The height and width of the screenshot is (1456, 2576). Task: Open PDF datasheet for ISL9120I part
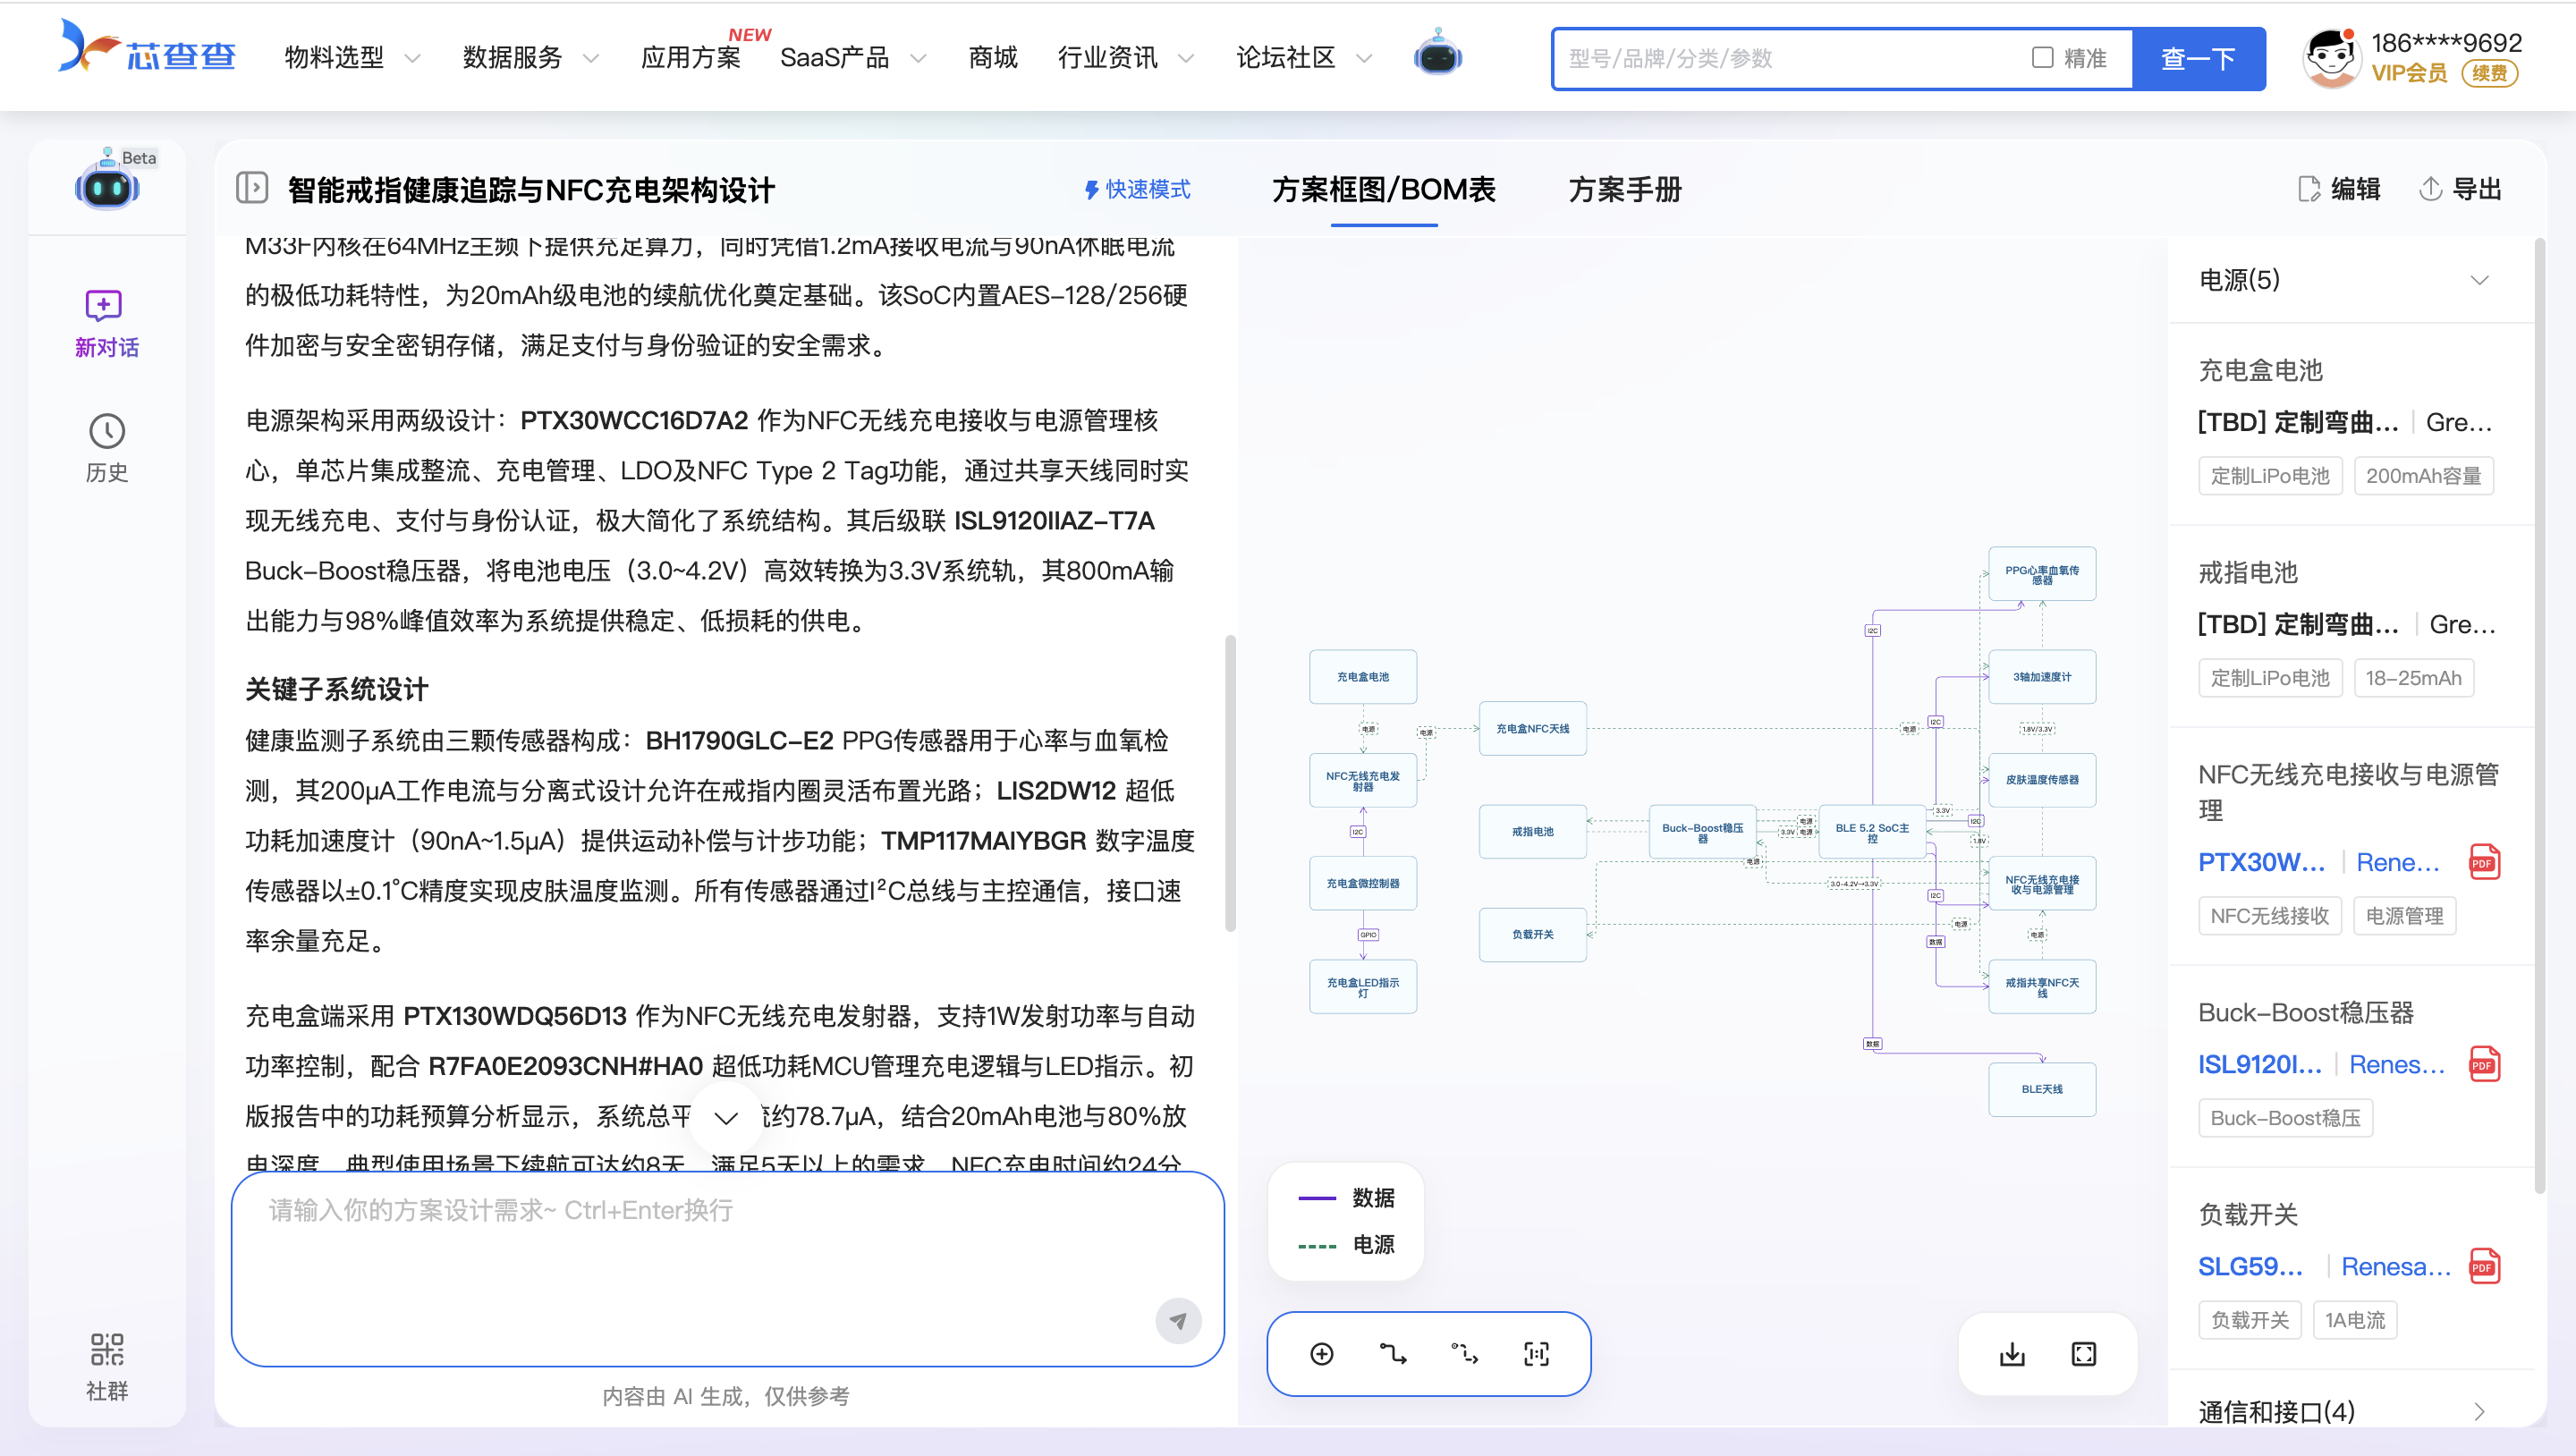coord(2484,1064)
